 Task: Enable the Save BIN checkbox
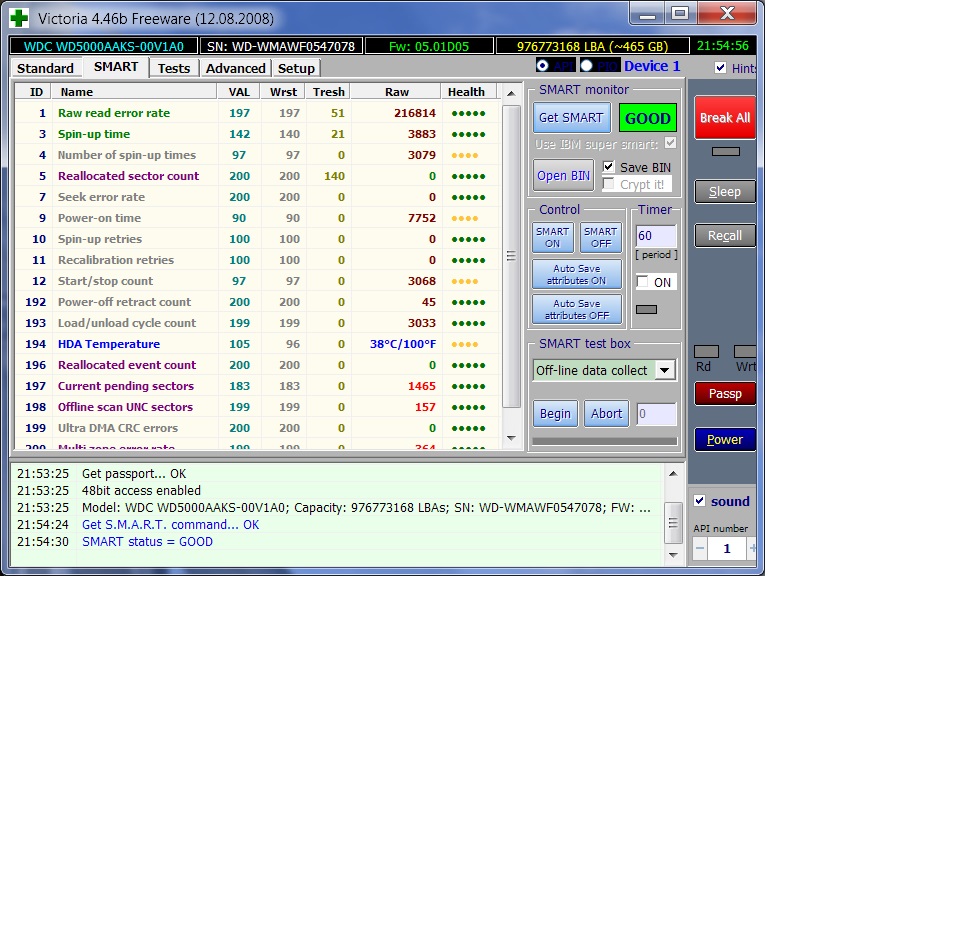[x=609, y=167]
